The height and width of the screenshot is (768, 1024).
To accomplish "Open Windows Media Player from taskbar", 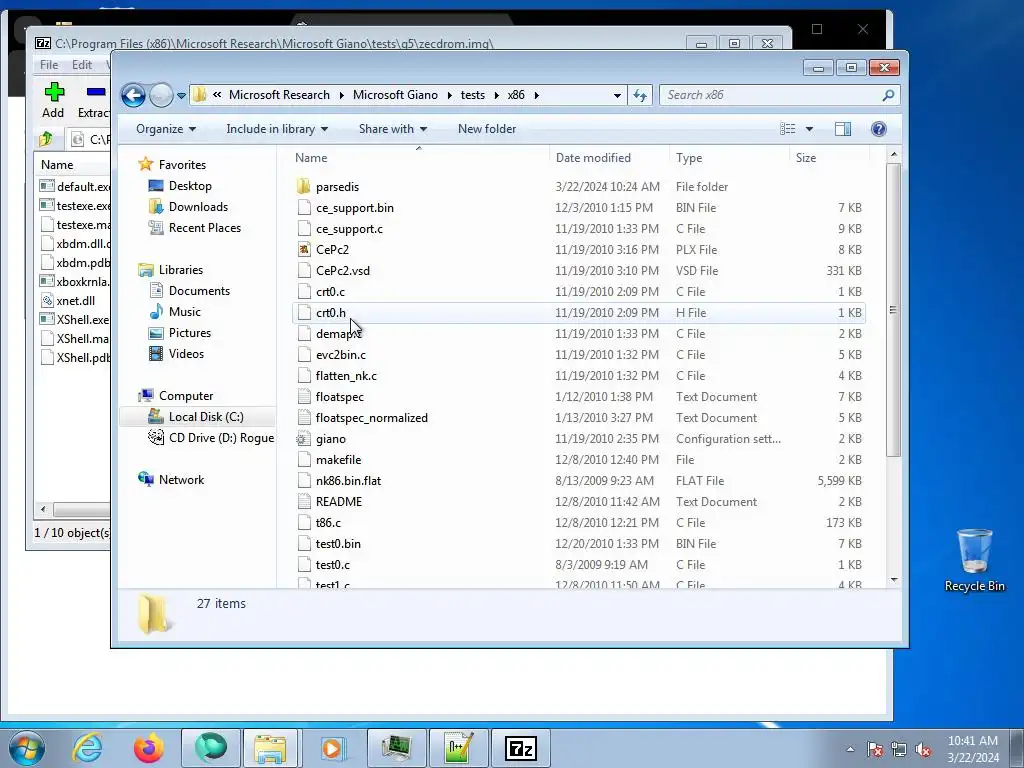I will click(334, 748).
